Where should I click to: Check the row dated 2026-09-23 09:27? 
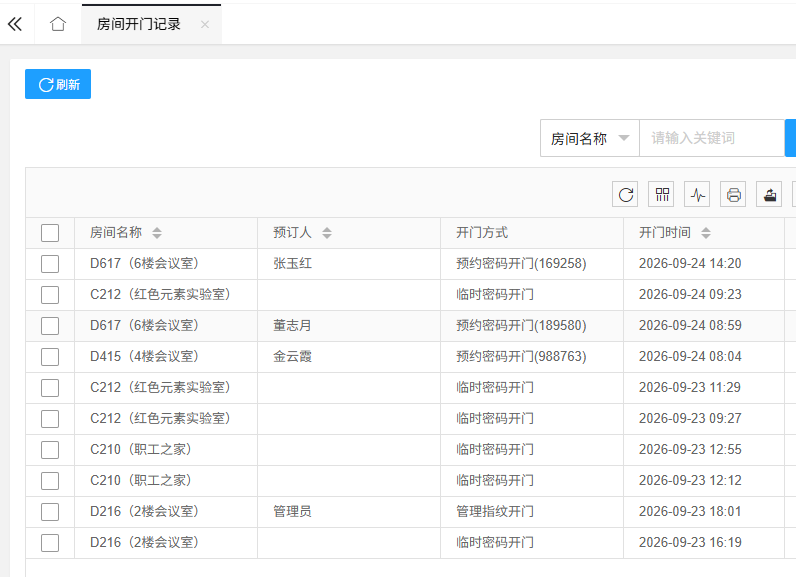pyautogui.click(x=50, y=419)
